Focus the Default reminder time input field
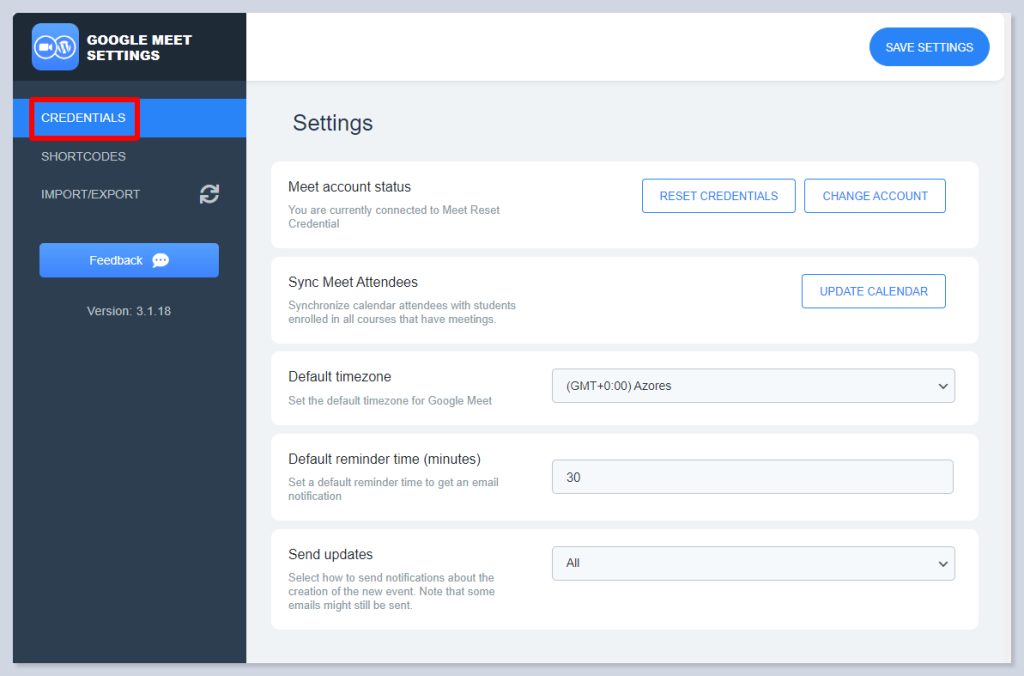 [x=752, y=477]
